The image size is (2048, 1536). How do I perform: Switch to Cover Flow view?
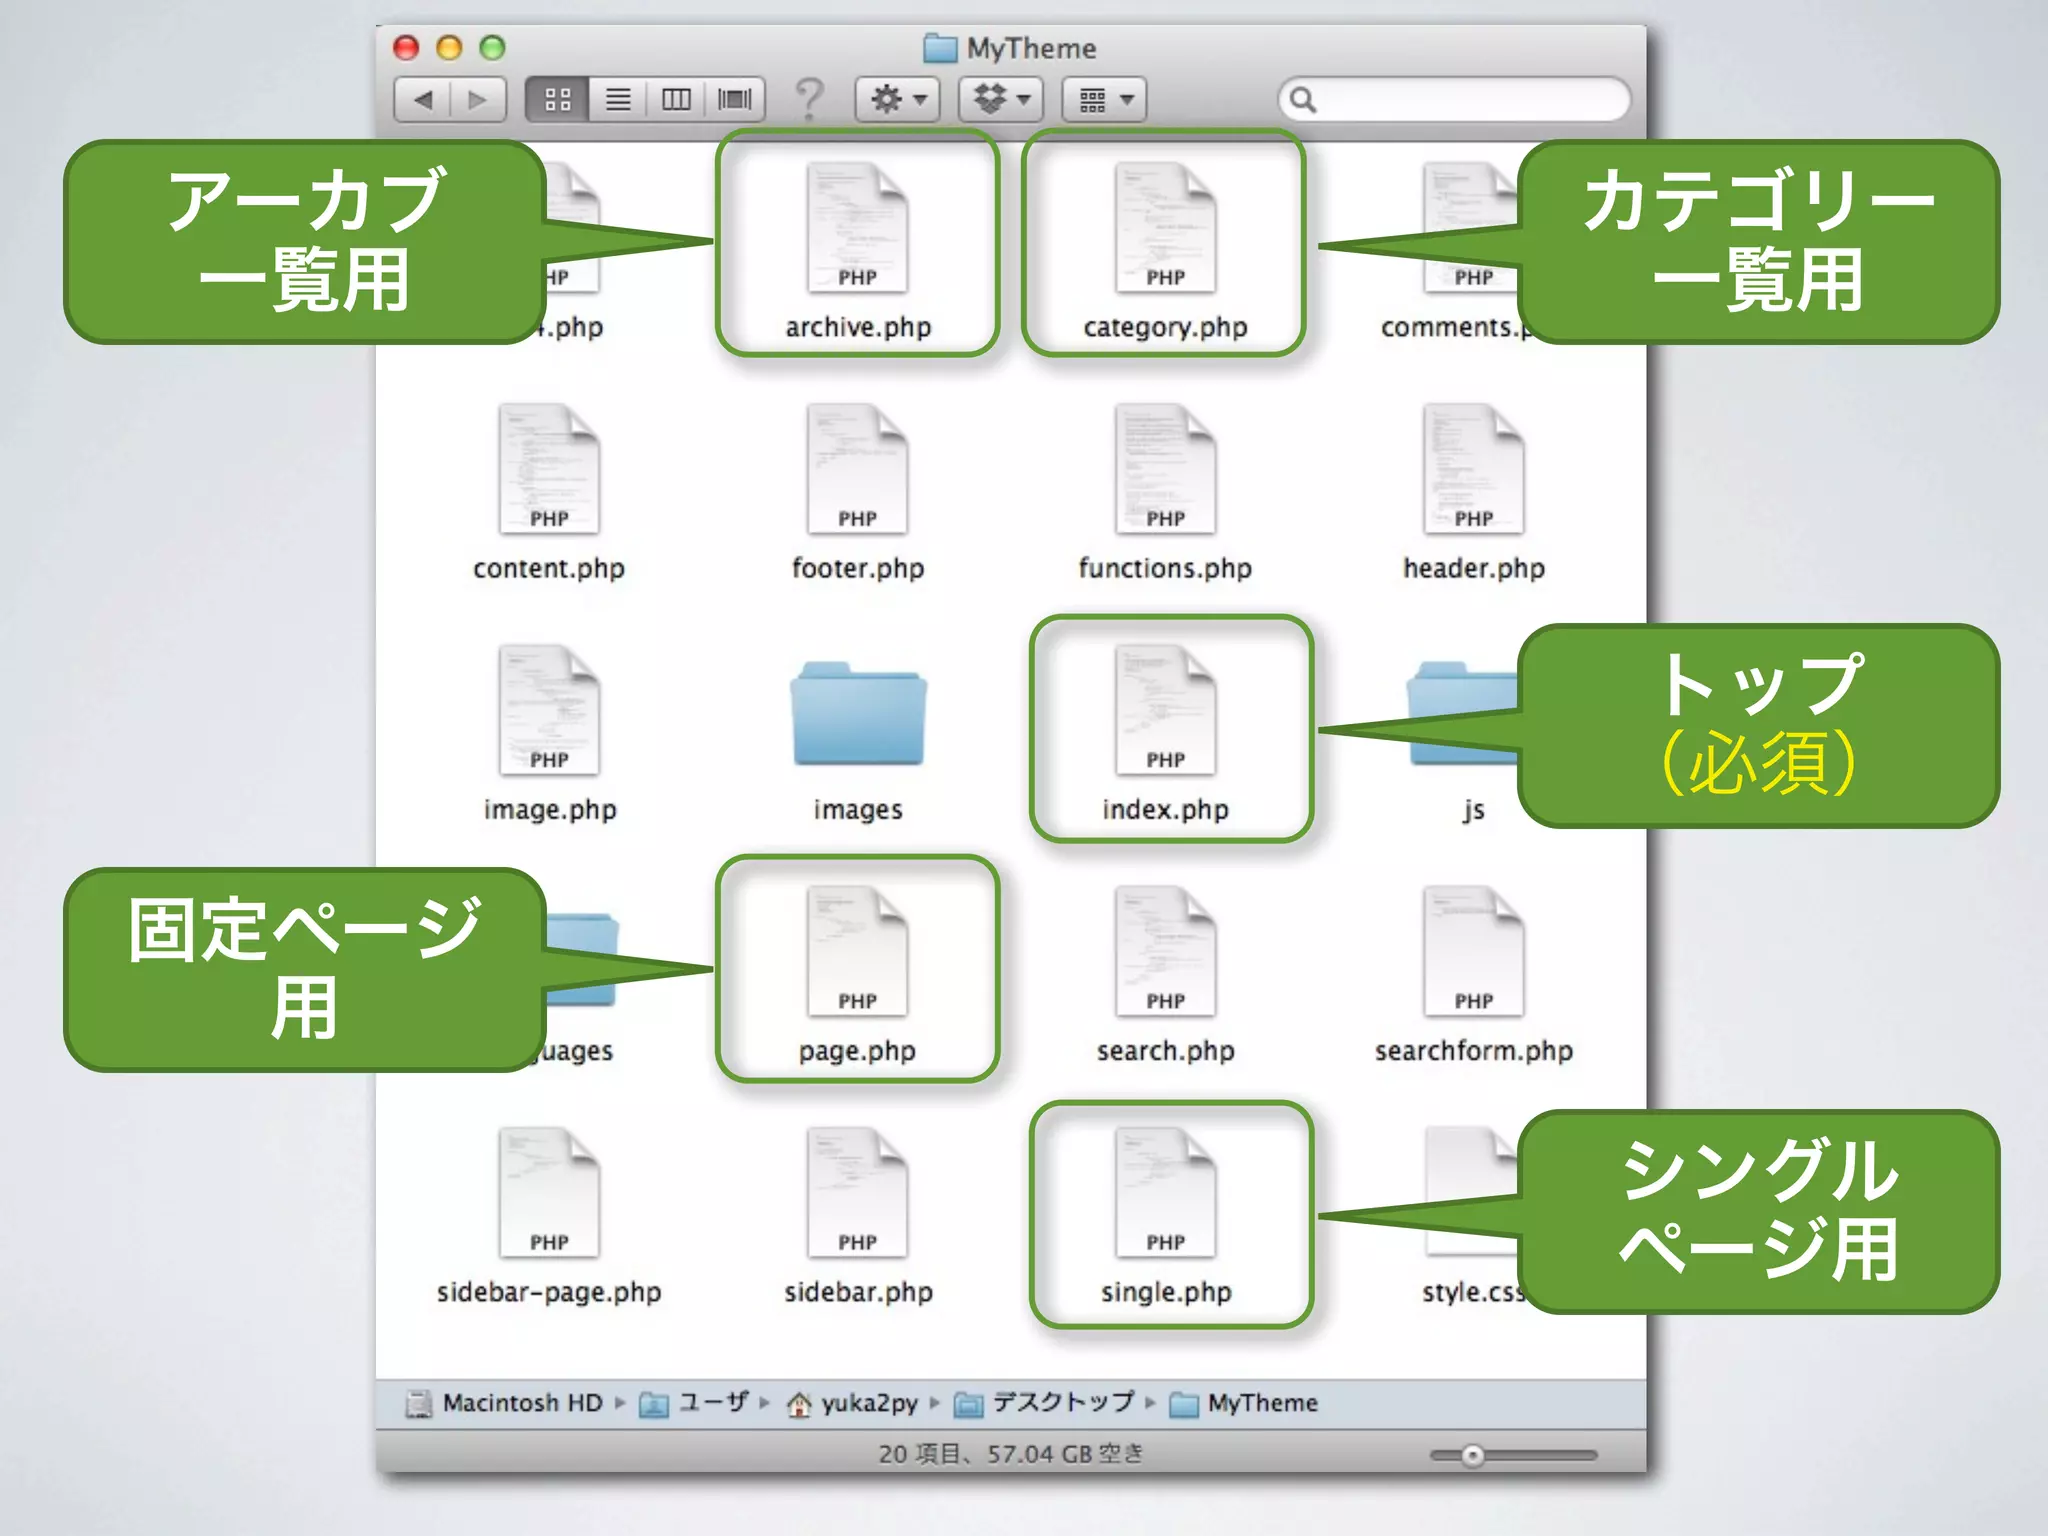[735, 99]
